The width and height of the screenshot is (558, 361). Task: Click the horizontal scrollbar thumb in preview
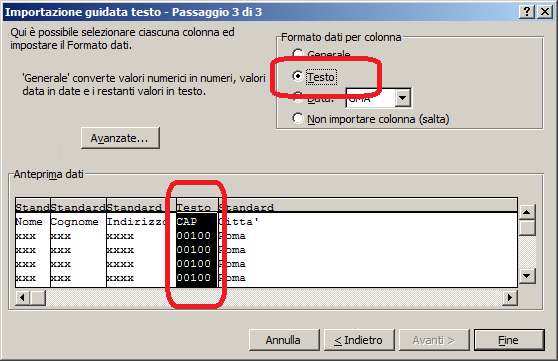click(38, 298)
